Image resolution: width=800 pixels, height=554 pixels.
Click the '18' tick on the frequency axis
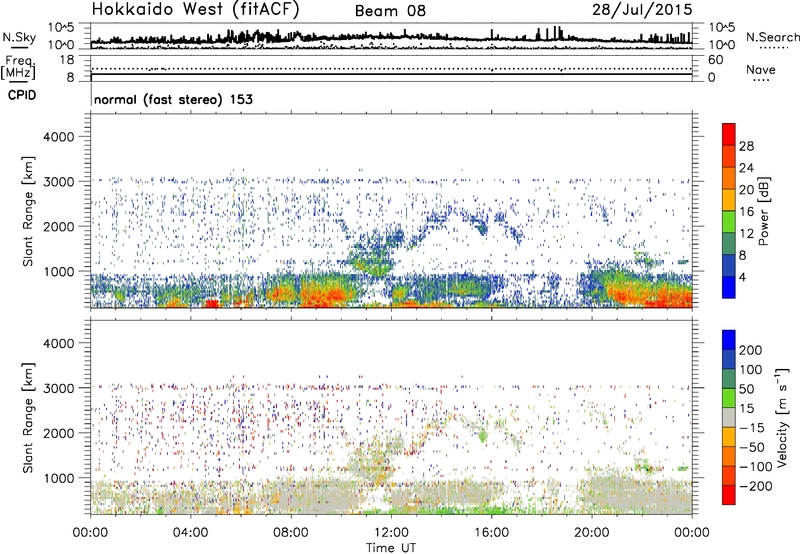click(x=67, y=60)
